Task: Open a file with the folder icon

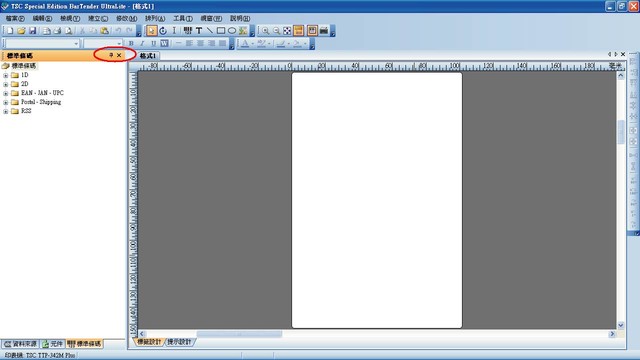Action: (x=21, y=31)
